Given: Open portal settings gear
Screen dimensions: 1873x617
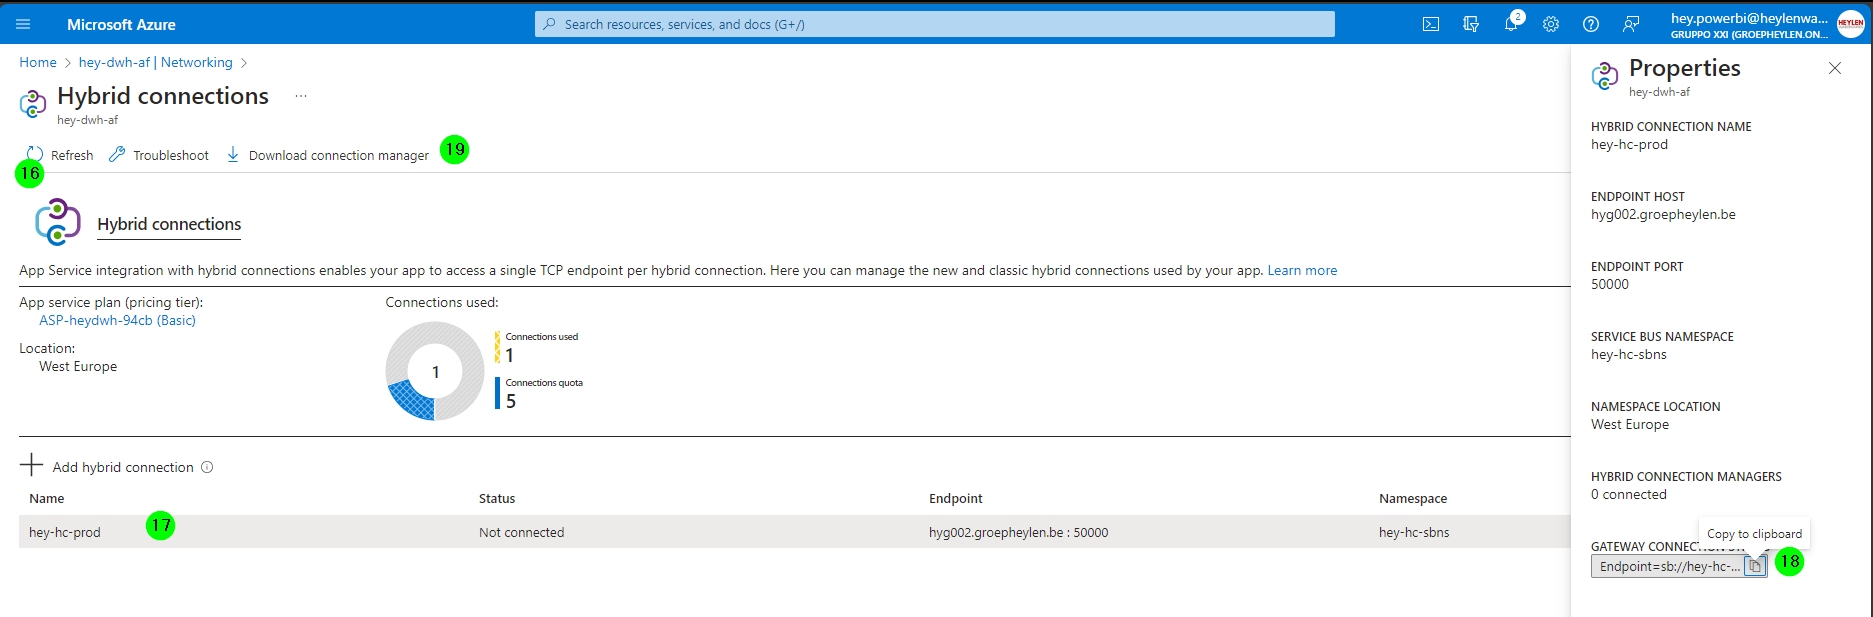Looking at the screenshot, I should pos(1551,24).
